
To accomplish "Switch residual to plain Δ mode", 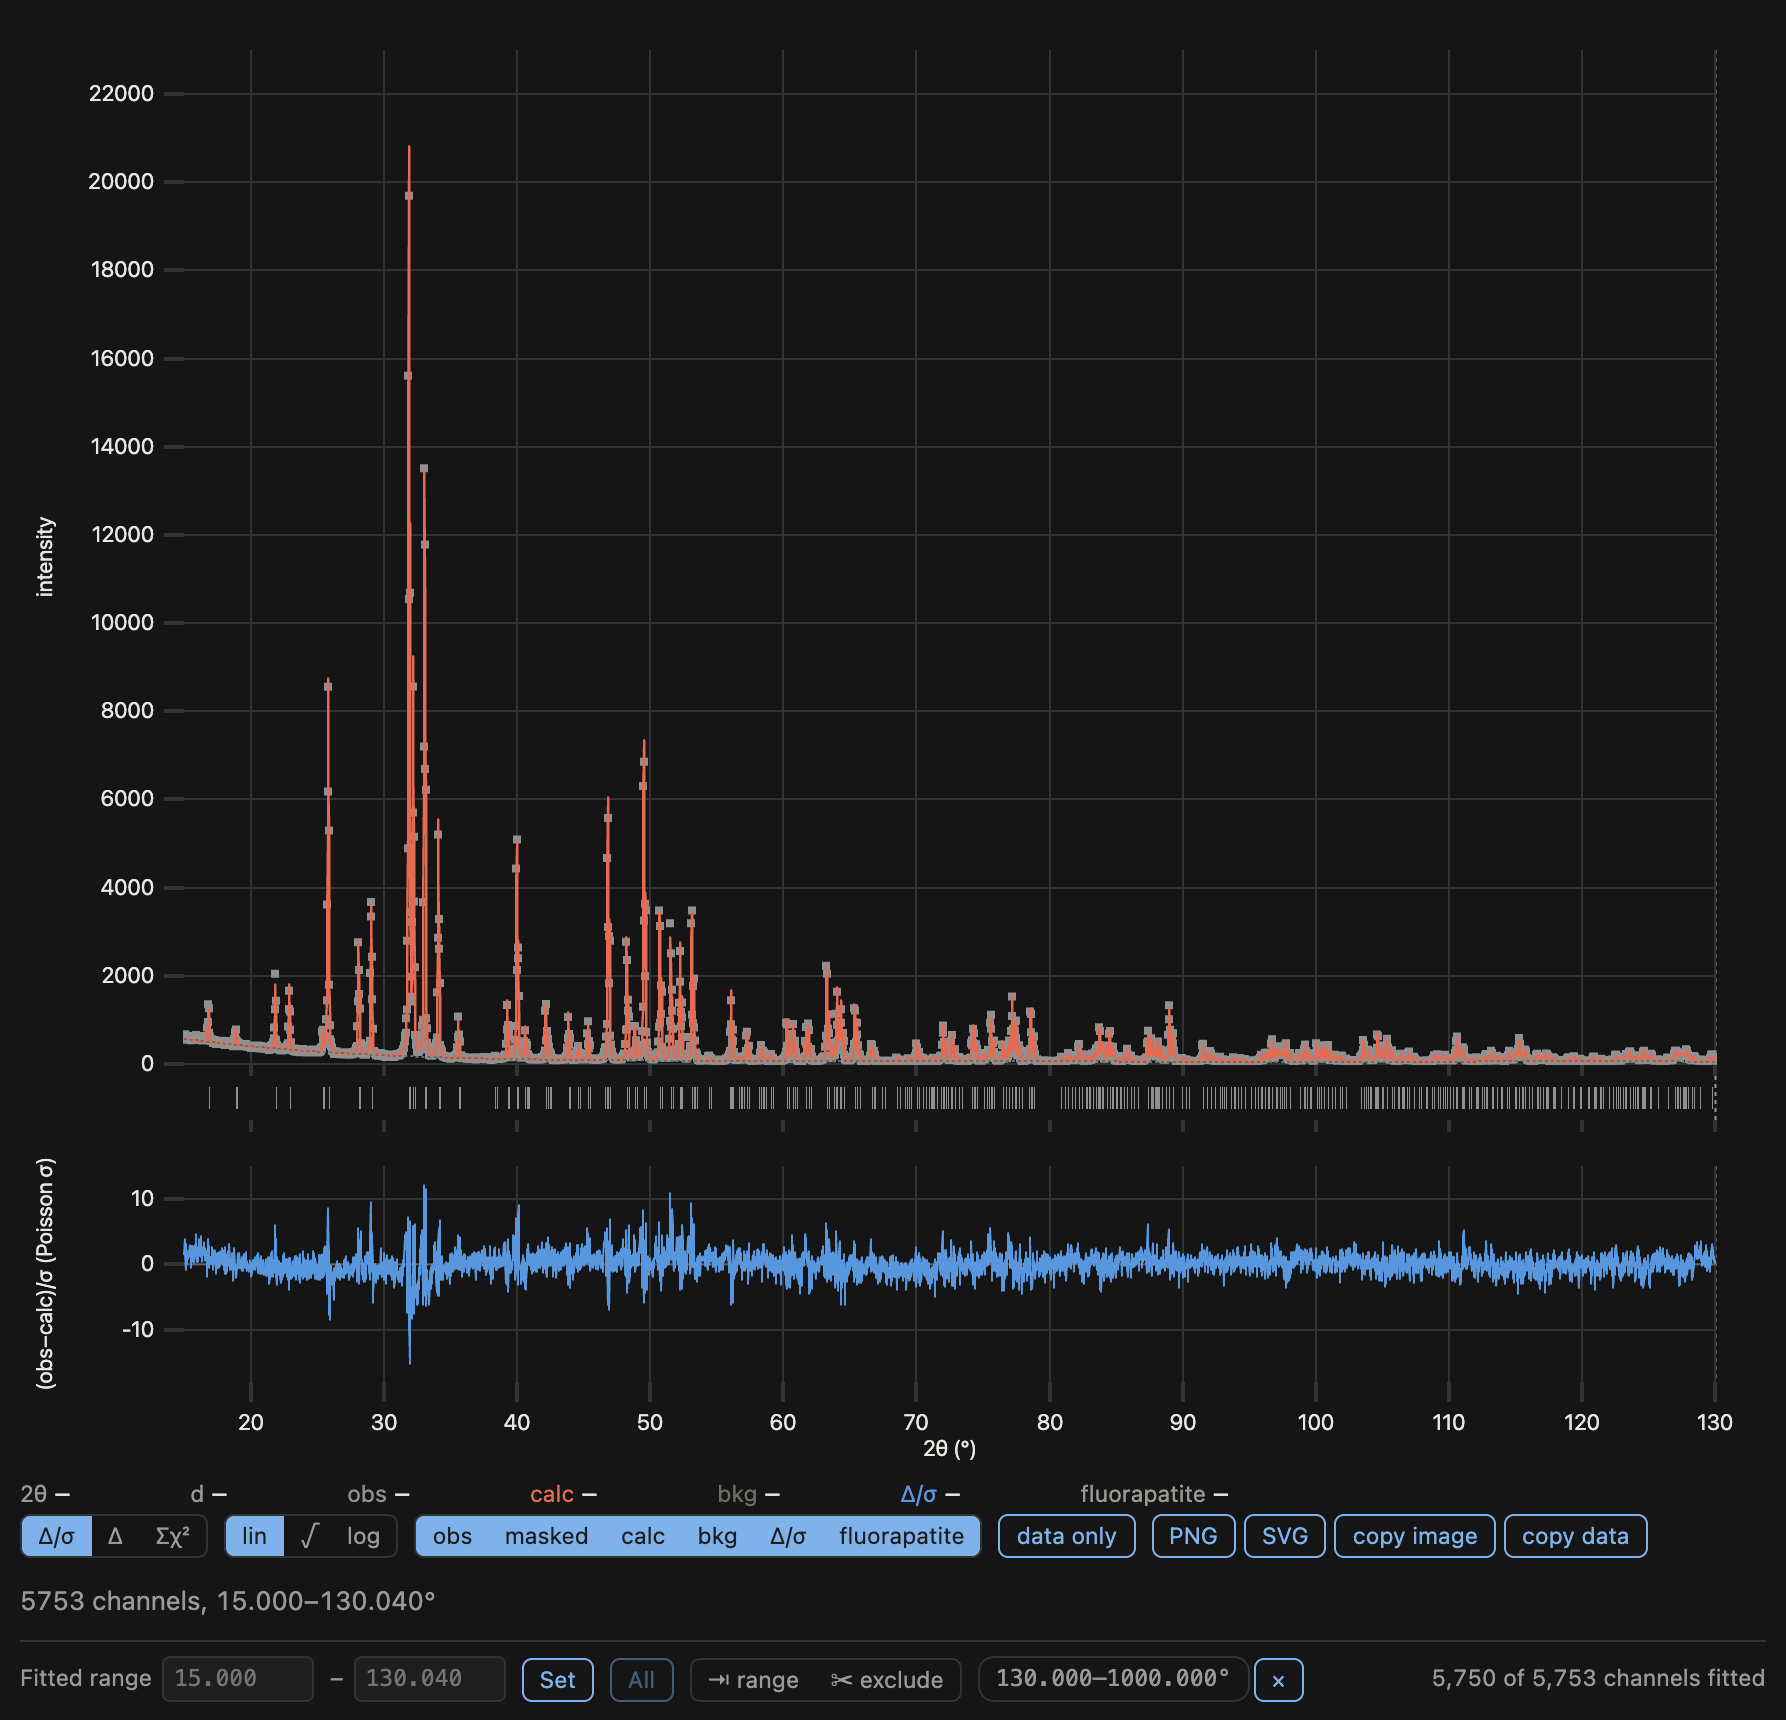I will [x=115, y=1536].
